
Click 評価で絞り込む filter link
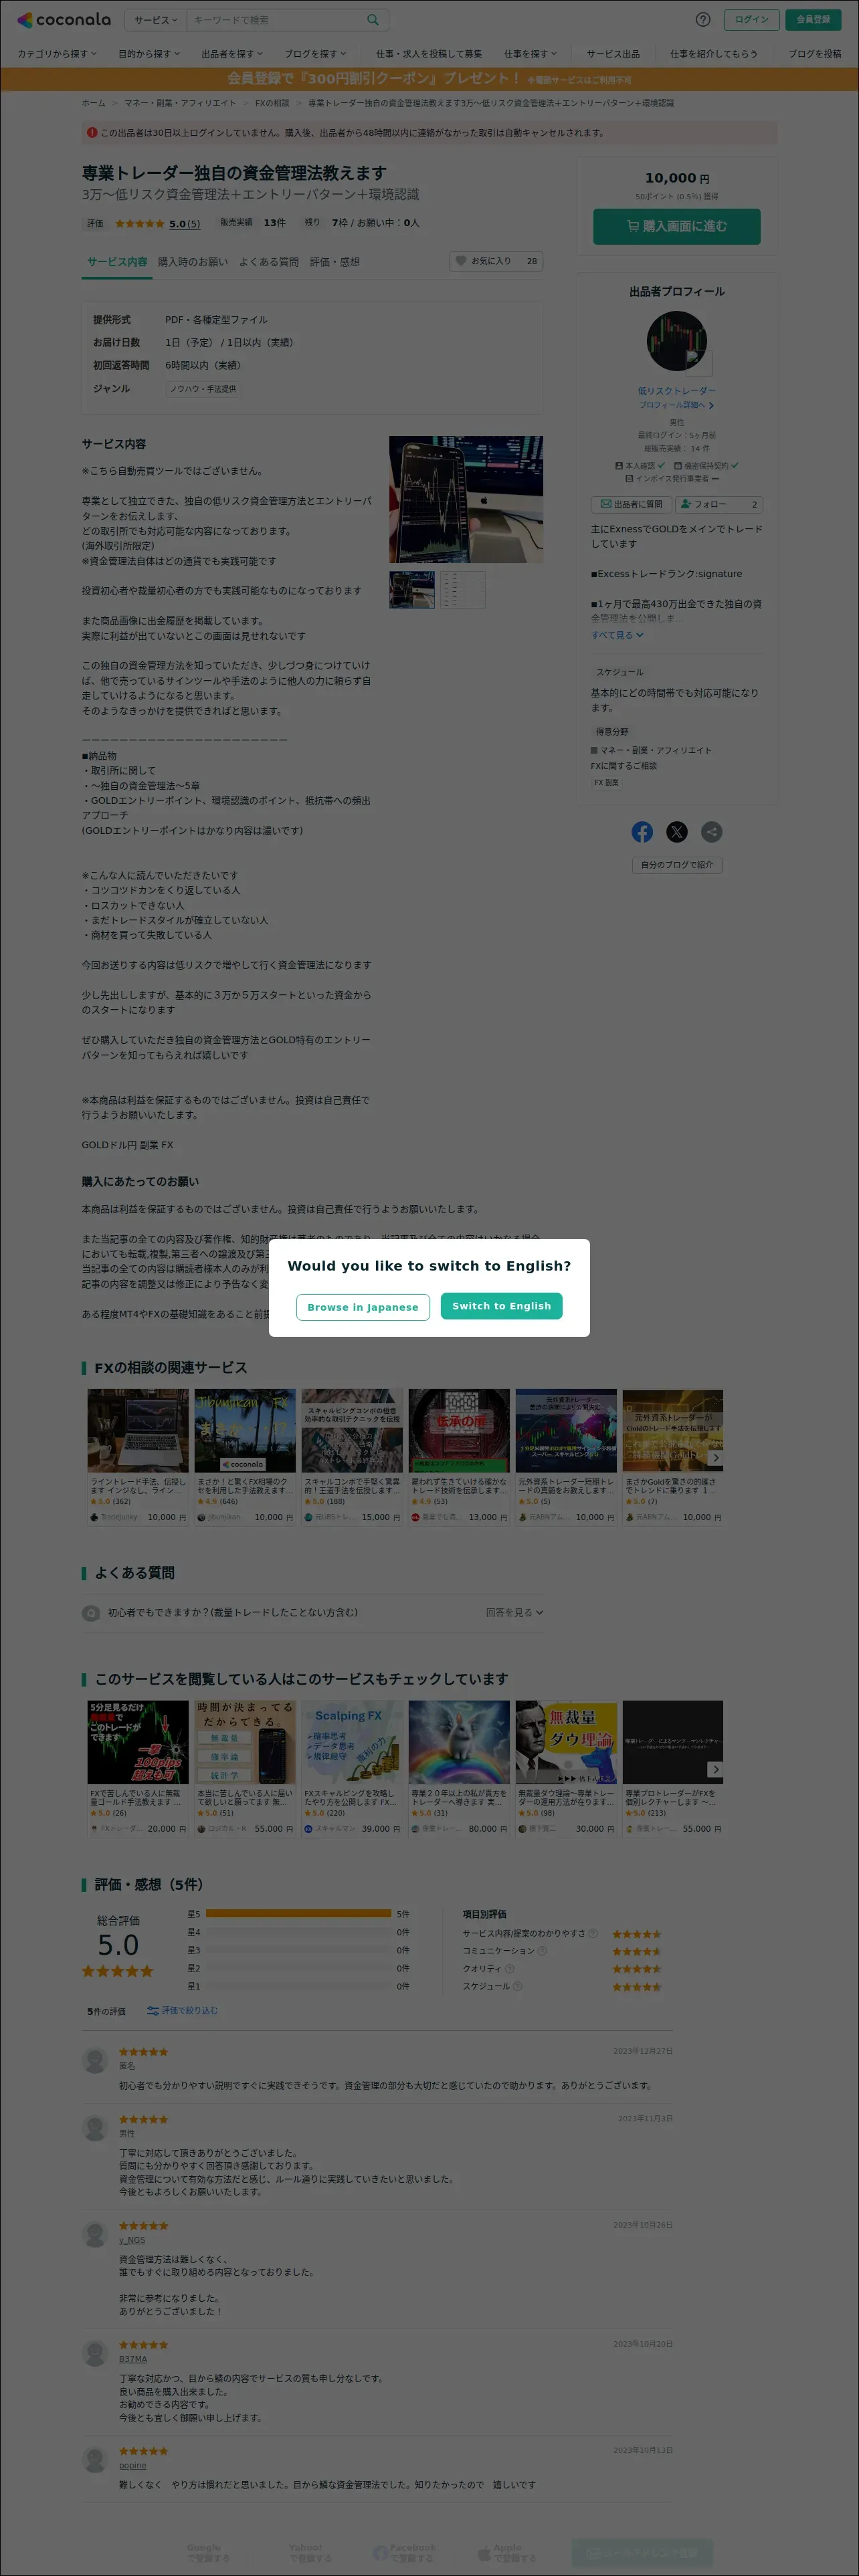click(190, 2010)
